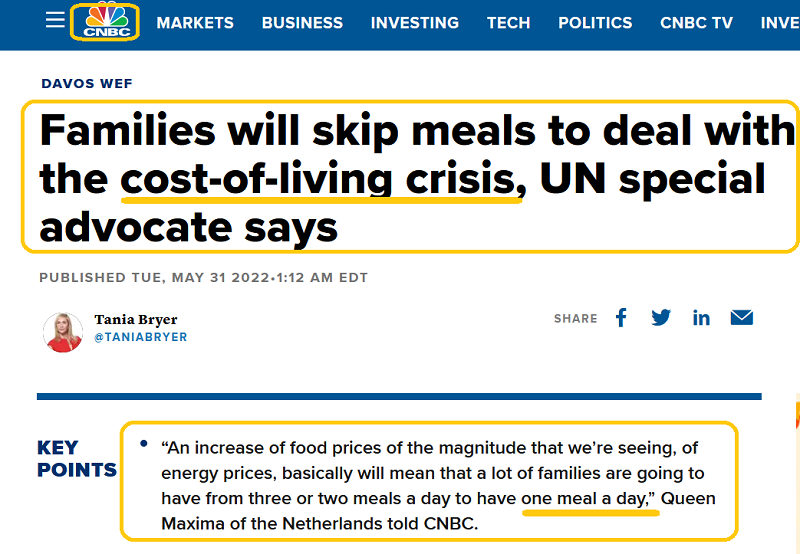Open the Tech nav section
This screenshot has width=800, height=554.
click(x=508, y=23)
